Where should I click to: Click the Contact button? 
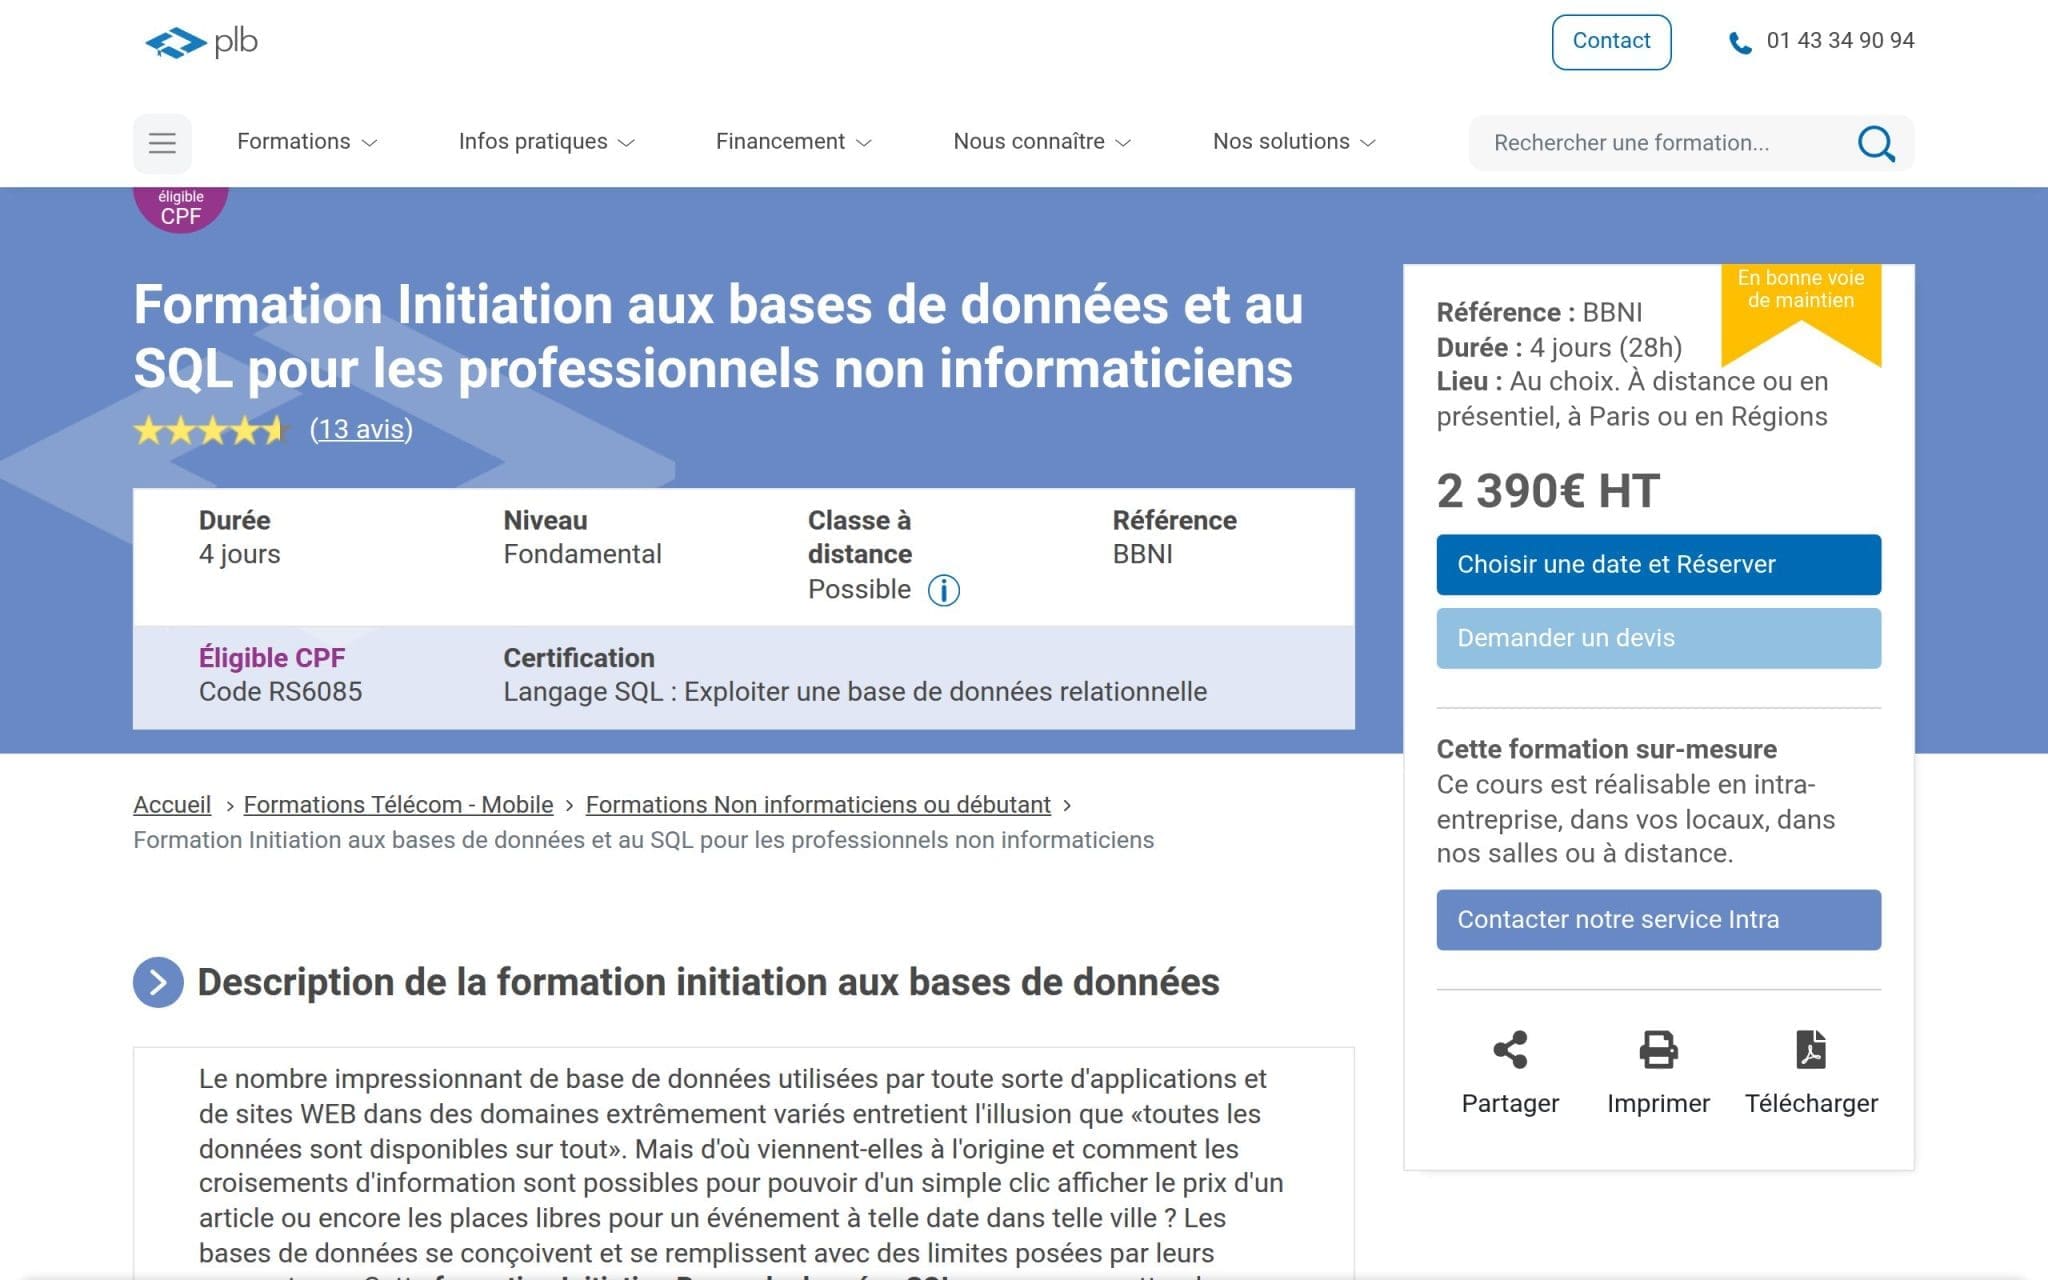1611,42
